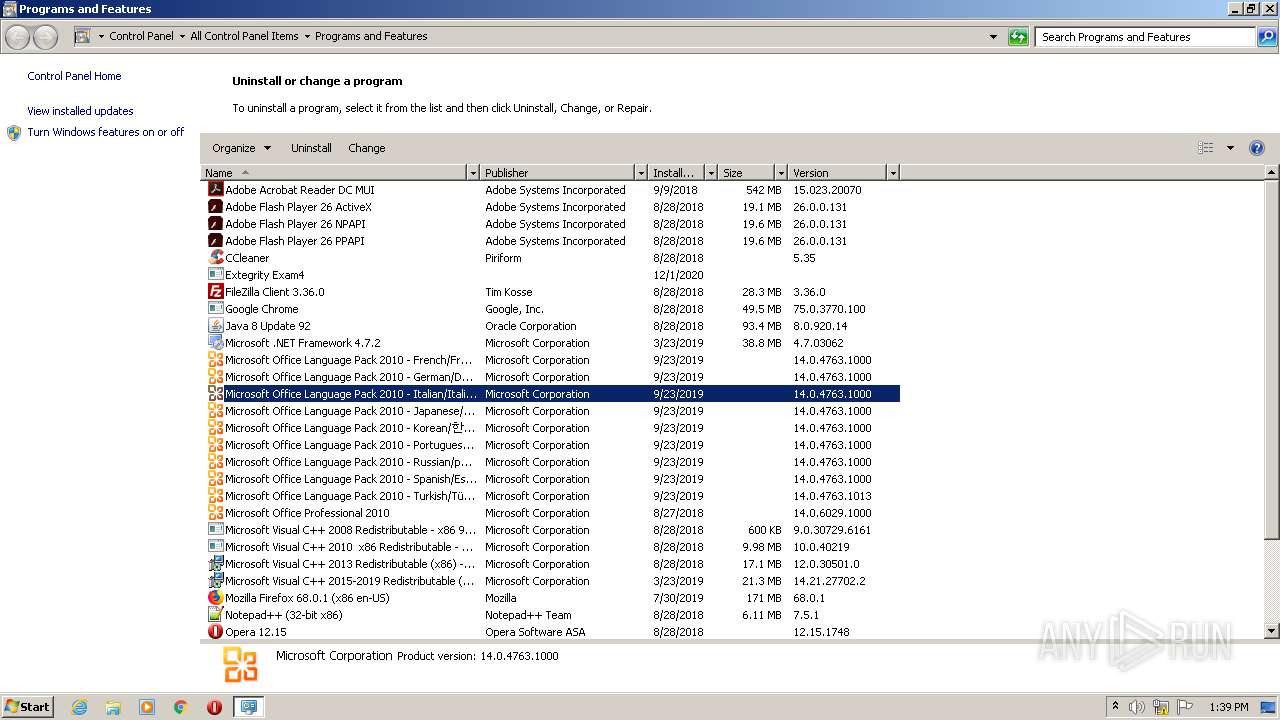Open the Installed On column filter dropdown
This screenshot has width=1280, height=720.
click(711, 173)
